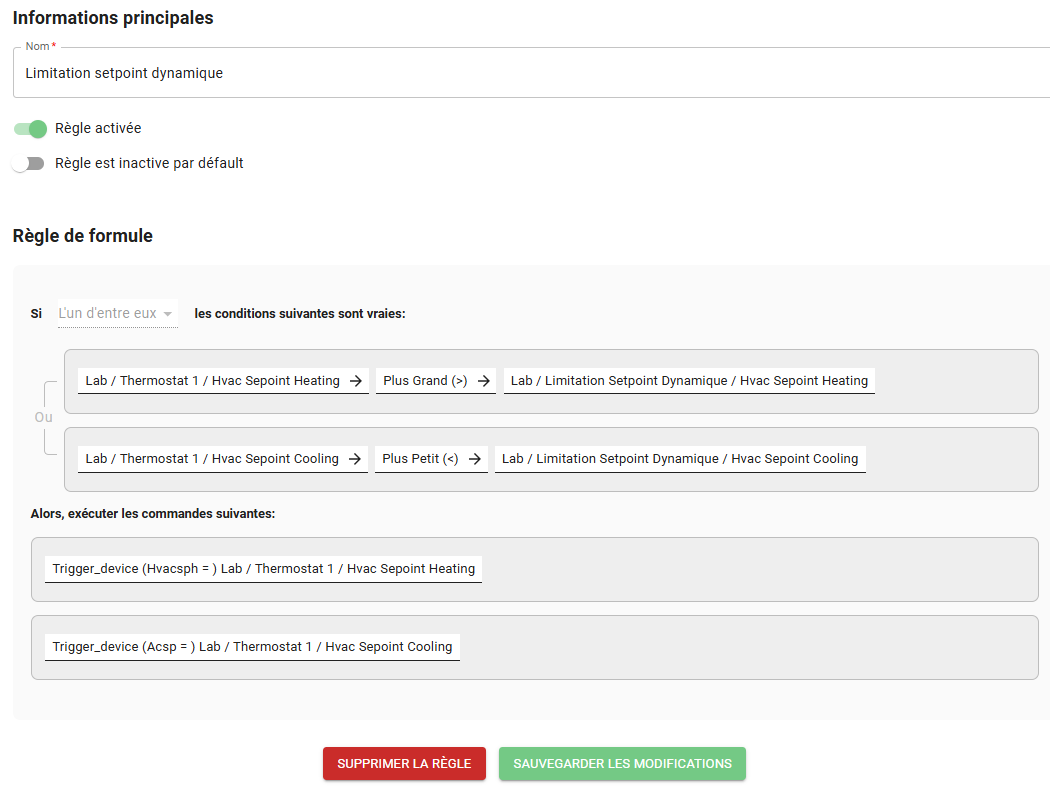Screen dimensions: 1050x786
Task: Edit the Trigger_device (Acsp = ) command
Action: click(252, 647)
